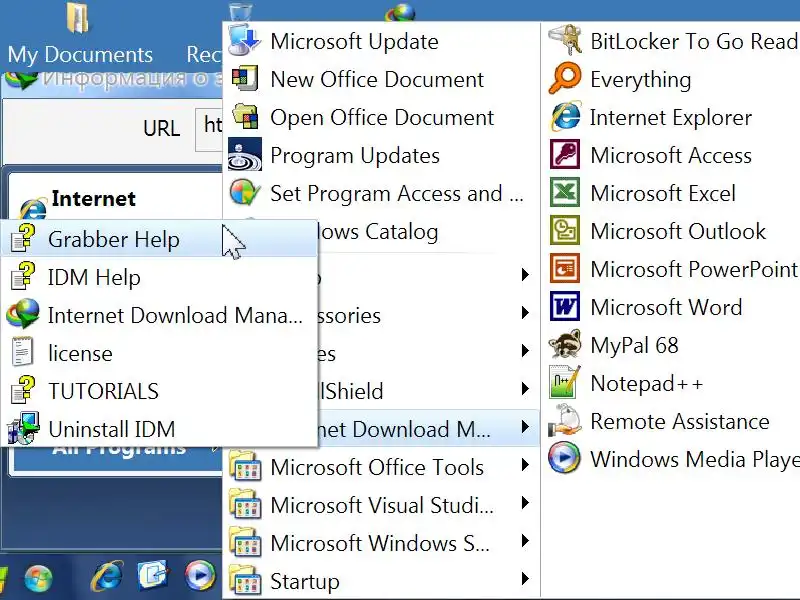Click the 'IDM Help' text label
This screenshot has height=600, width=800.
tap(94, 278)
